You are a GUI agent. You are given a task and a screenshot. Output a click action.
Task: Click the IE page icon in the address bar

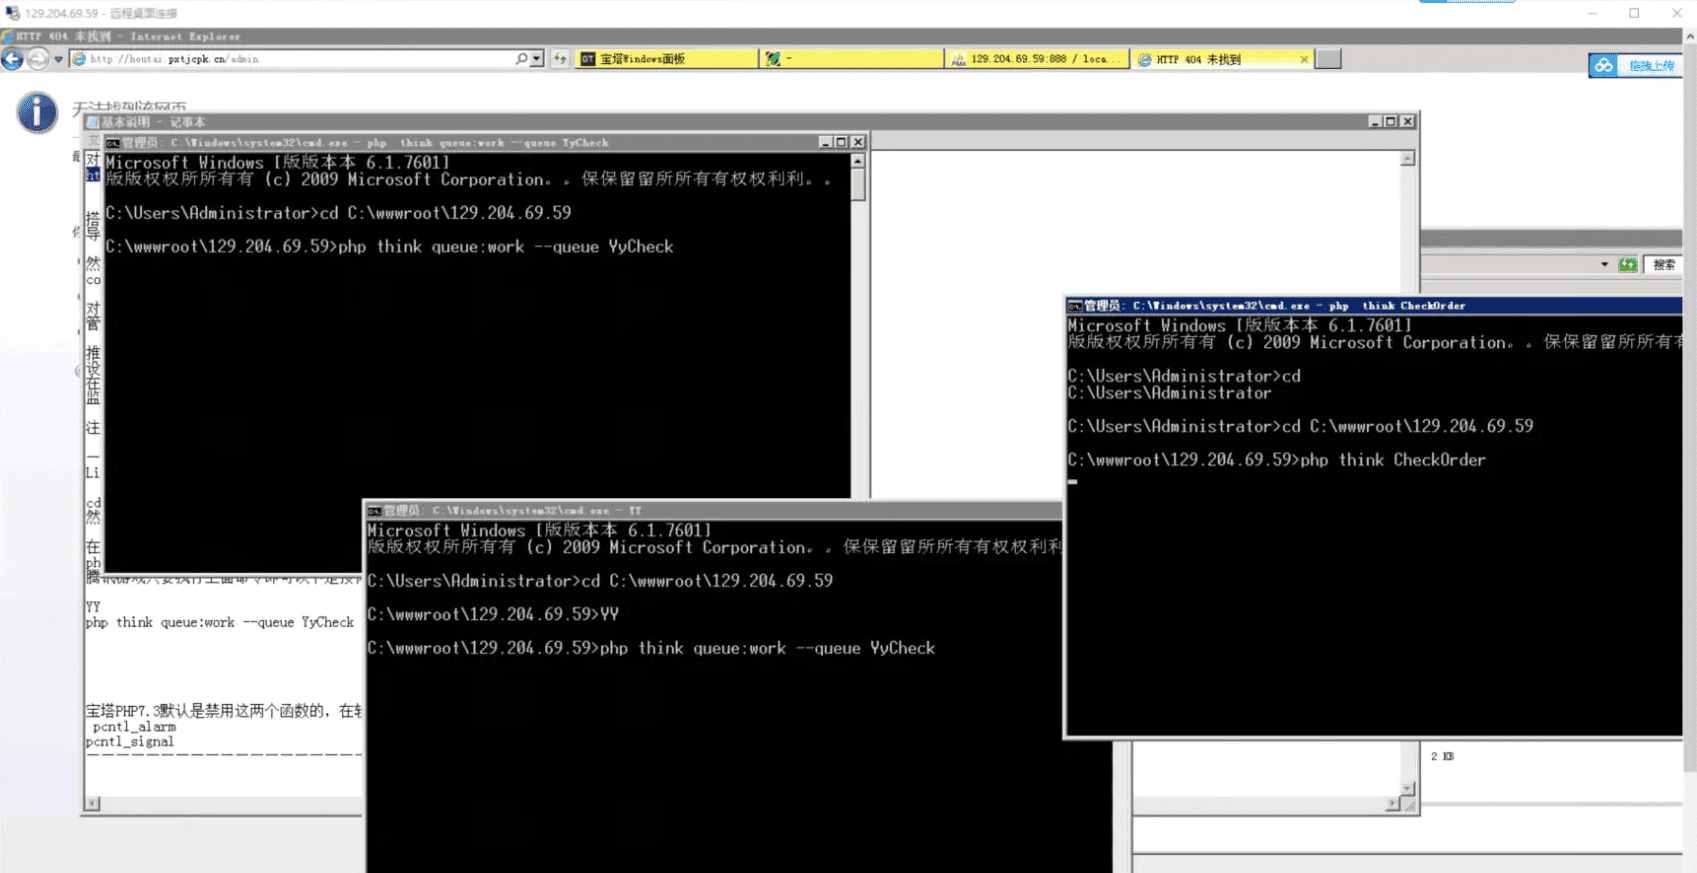tap(79, 59)
